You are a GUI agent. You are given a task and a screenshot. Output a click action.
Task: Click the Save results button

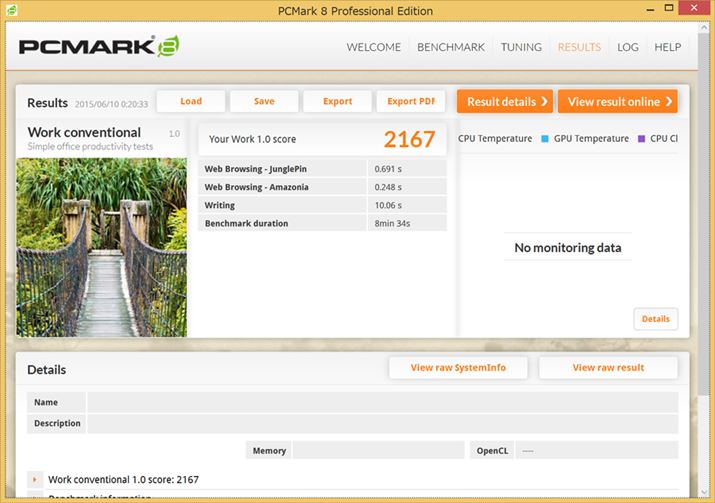tap(264, 101)
